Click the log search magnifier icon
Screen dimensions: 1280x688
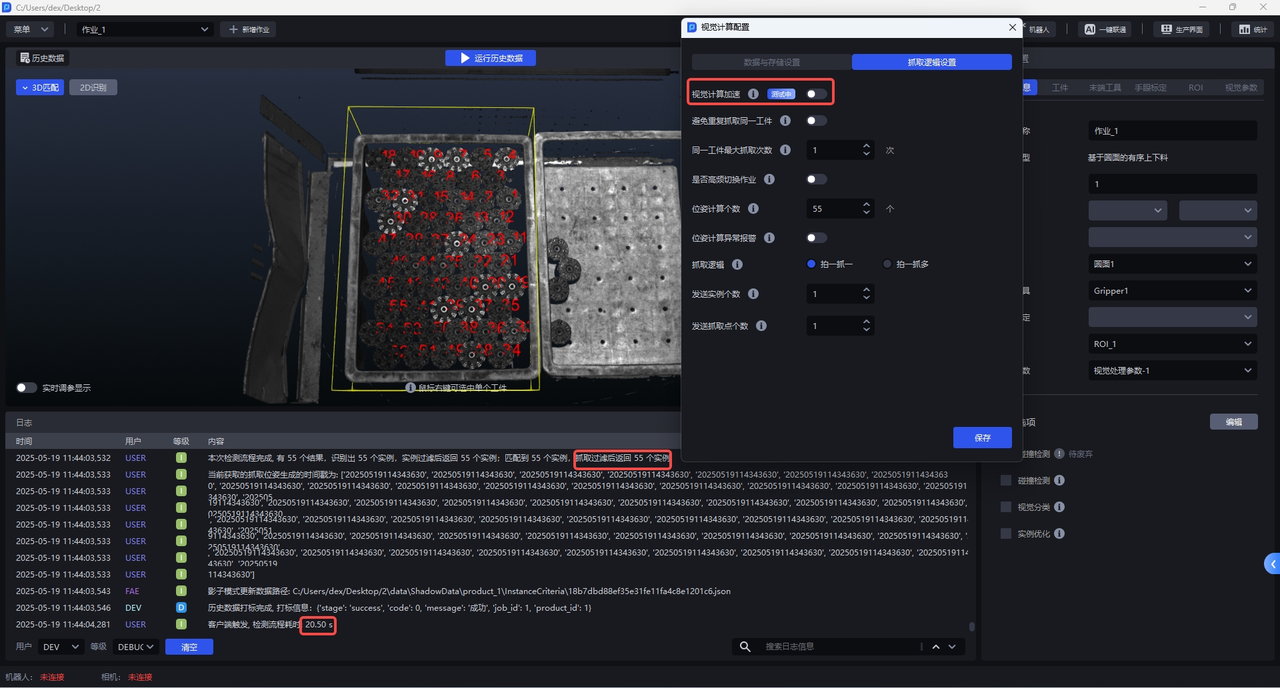point(745,647)
